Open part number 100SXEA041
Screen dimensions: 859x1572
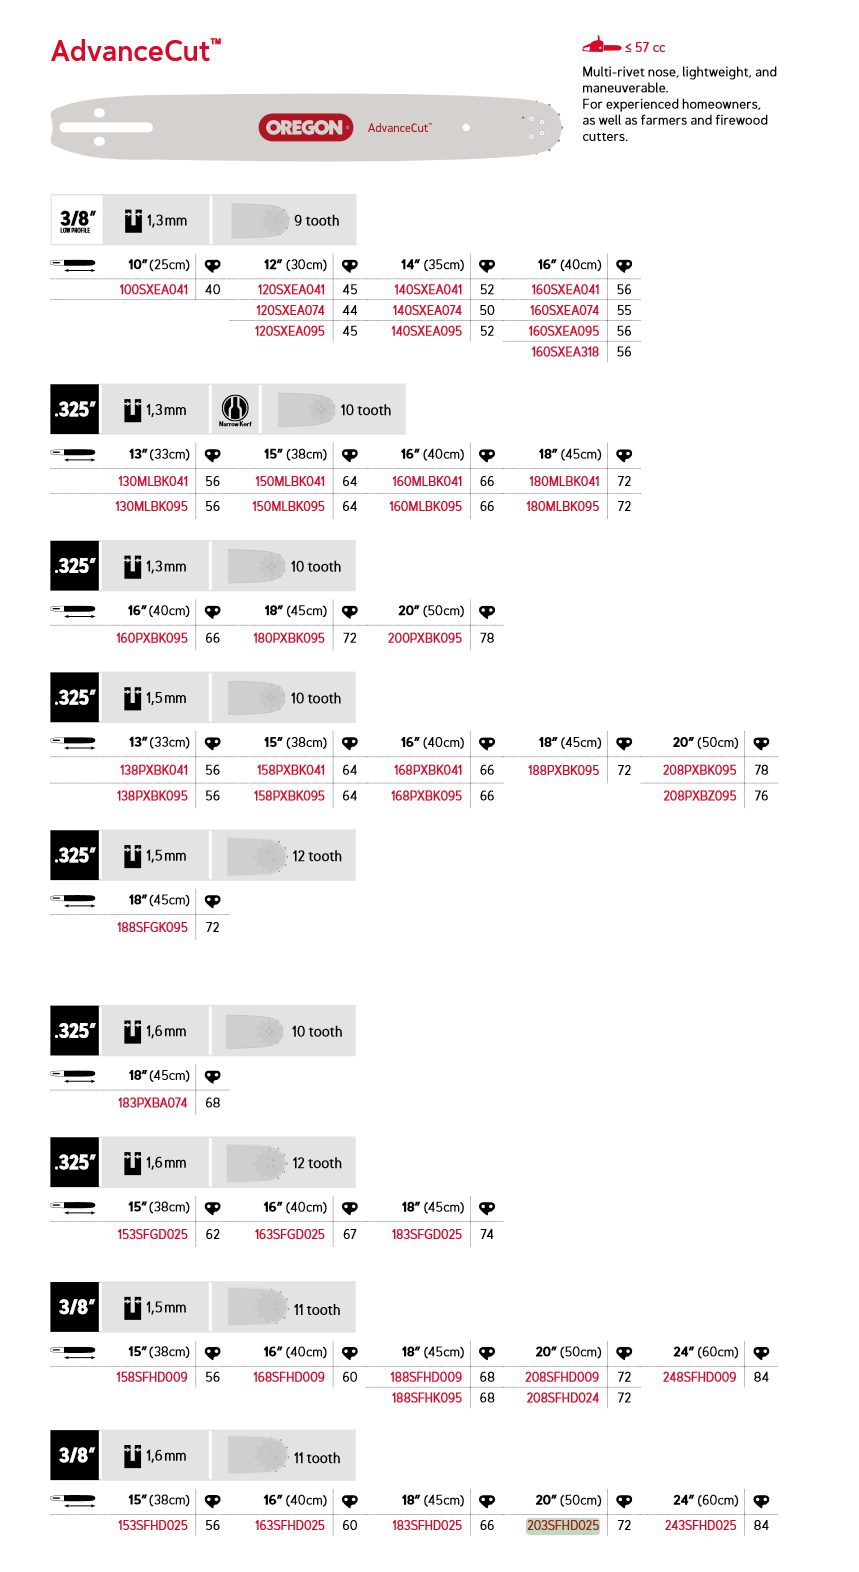click(x=153, y=290)
